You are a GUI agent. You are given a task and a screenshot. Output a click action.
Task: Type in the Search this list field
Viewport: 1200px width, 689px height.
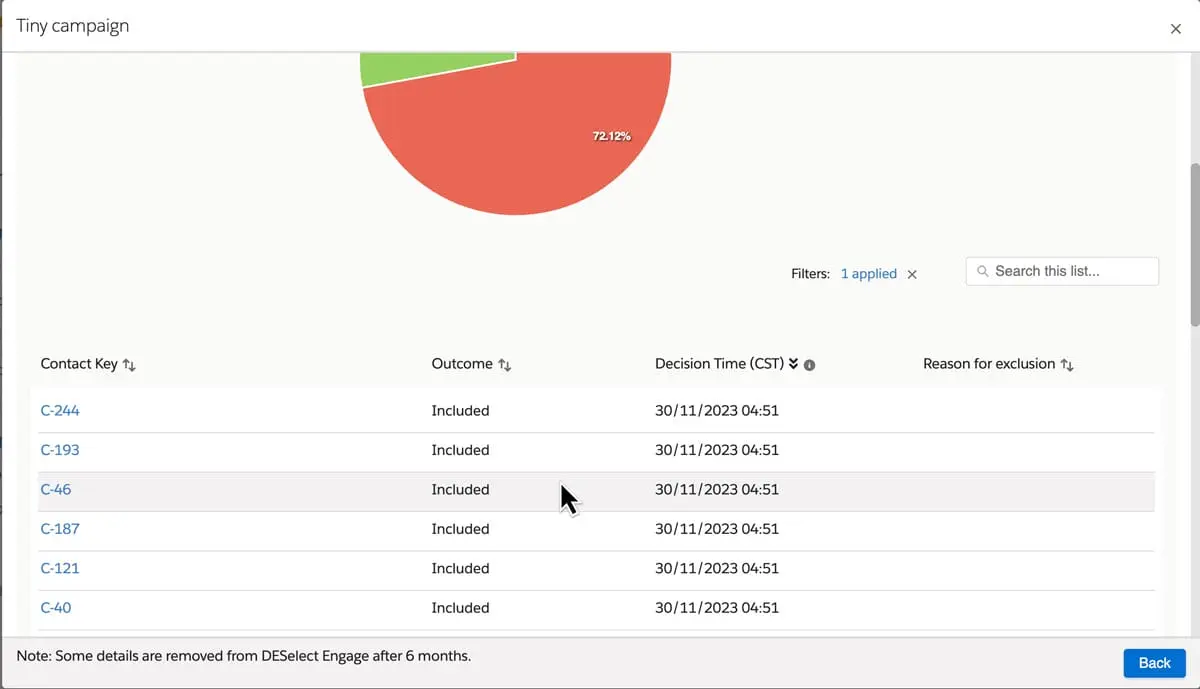click(x=1070, y=271)
